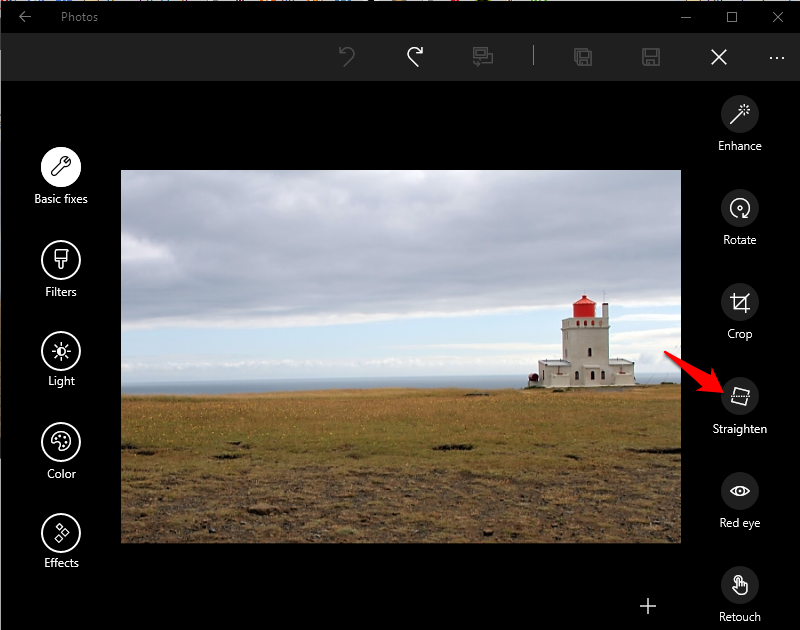Click the Undo arrow in toolbar

click(347, 57)
